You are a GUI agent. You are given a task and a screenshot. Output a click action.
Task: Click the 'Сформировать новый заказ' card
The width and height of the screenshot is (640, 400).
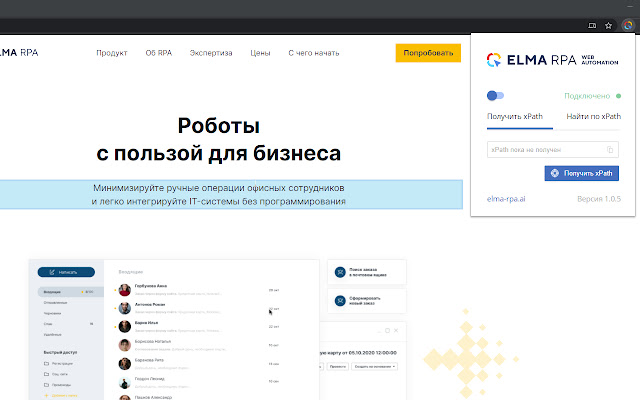pyautogui.click(x=367, y=301)
